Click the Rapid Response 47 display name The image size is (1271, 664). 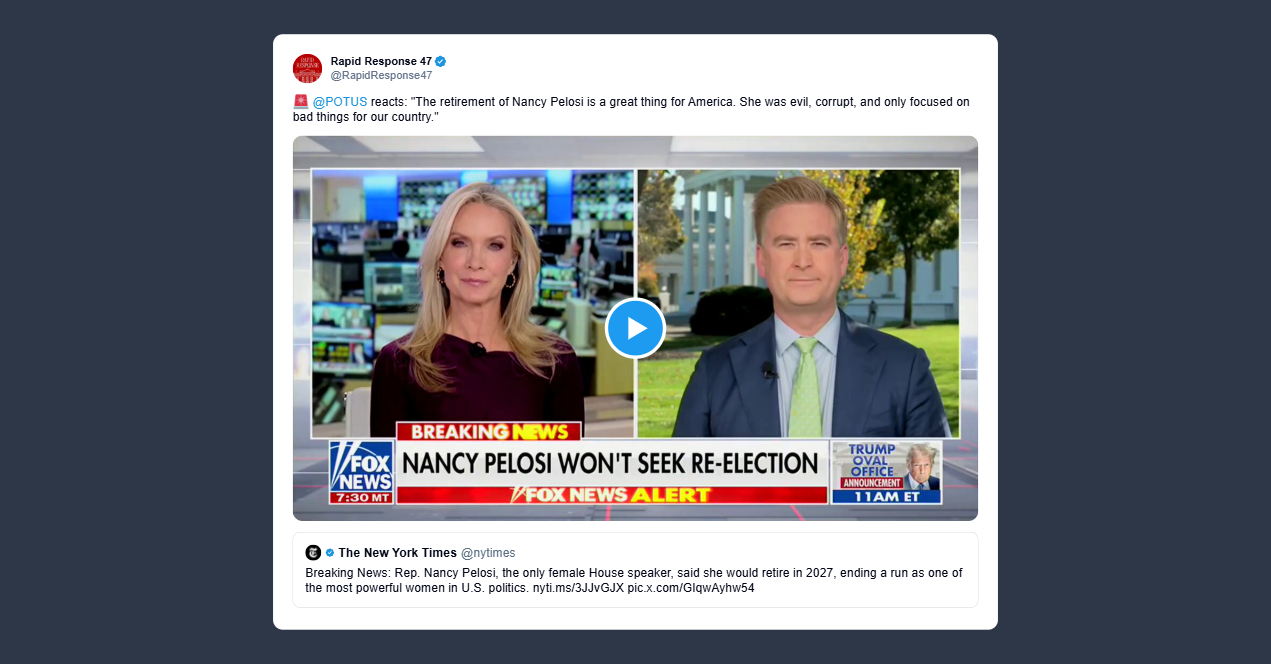381,61
